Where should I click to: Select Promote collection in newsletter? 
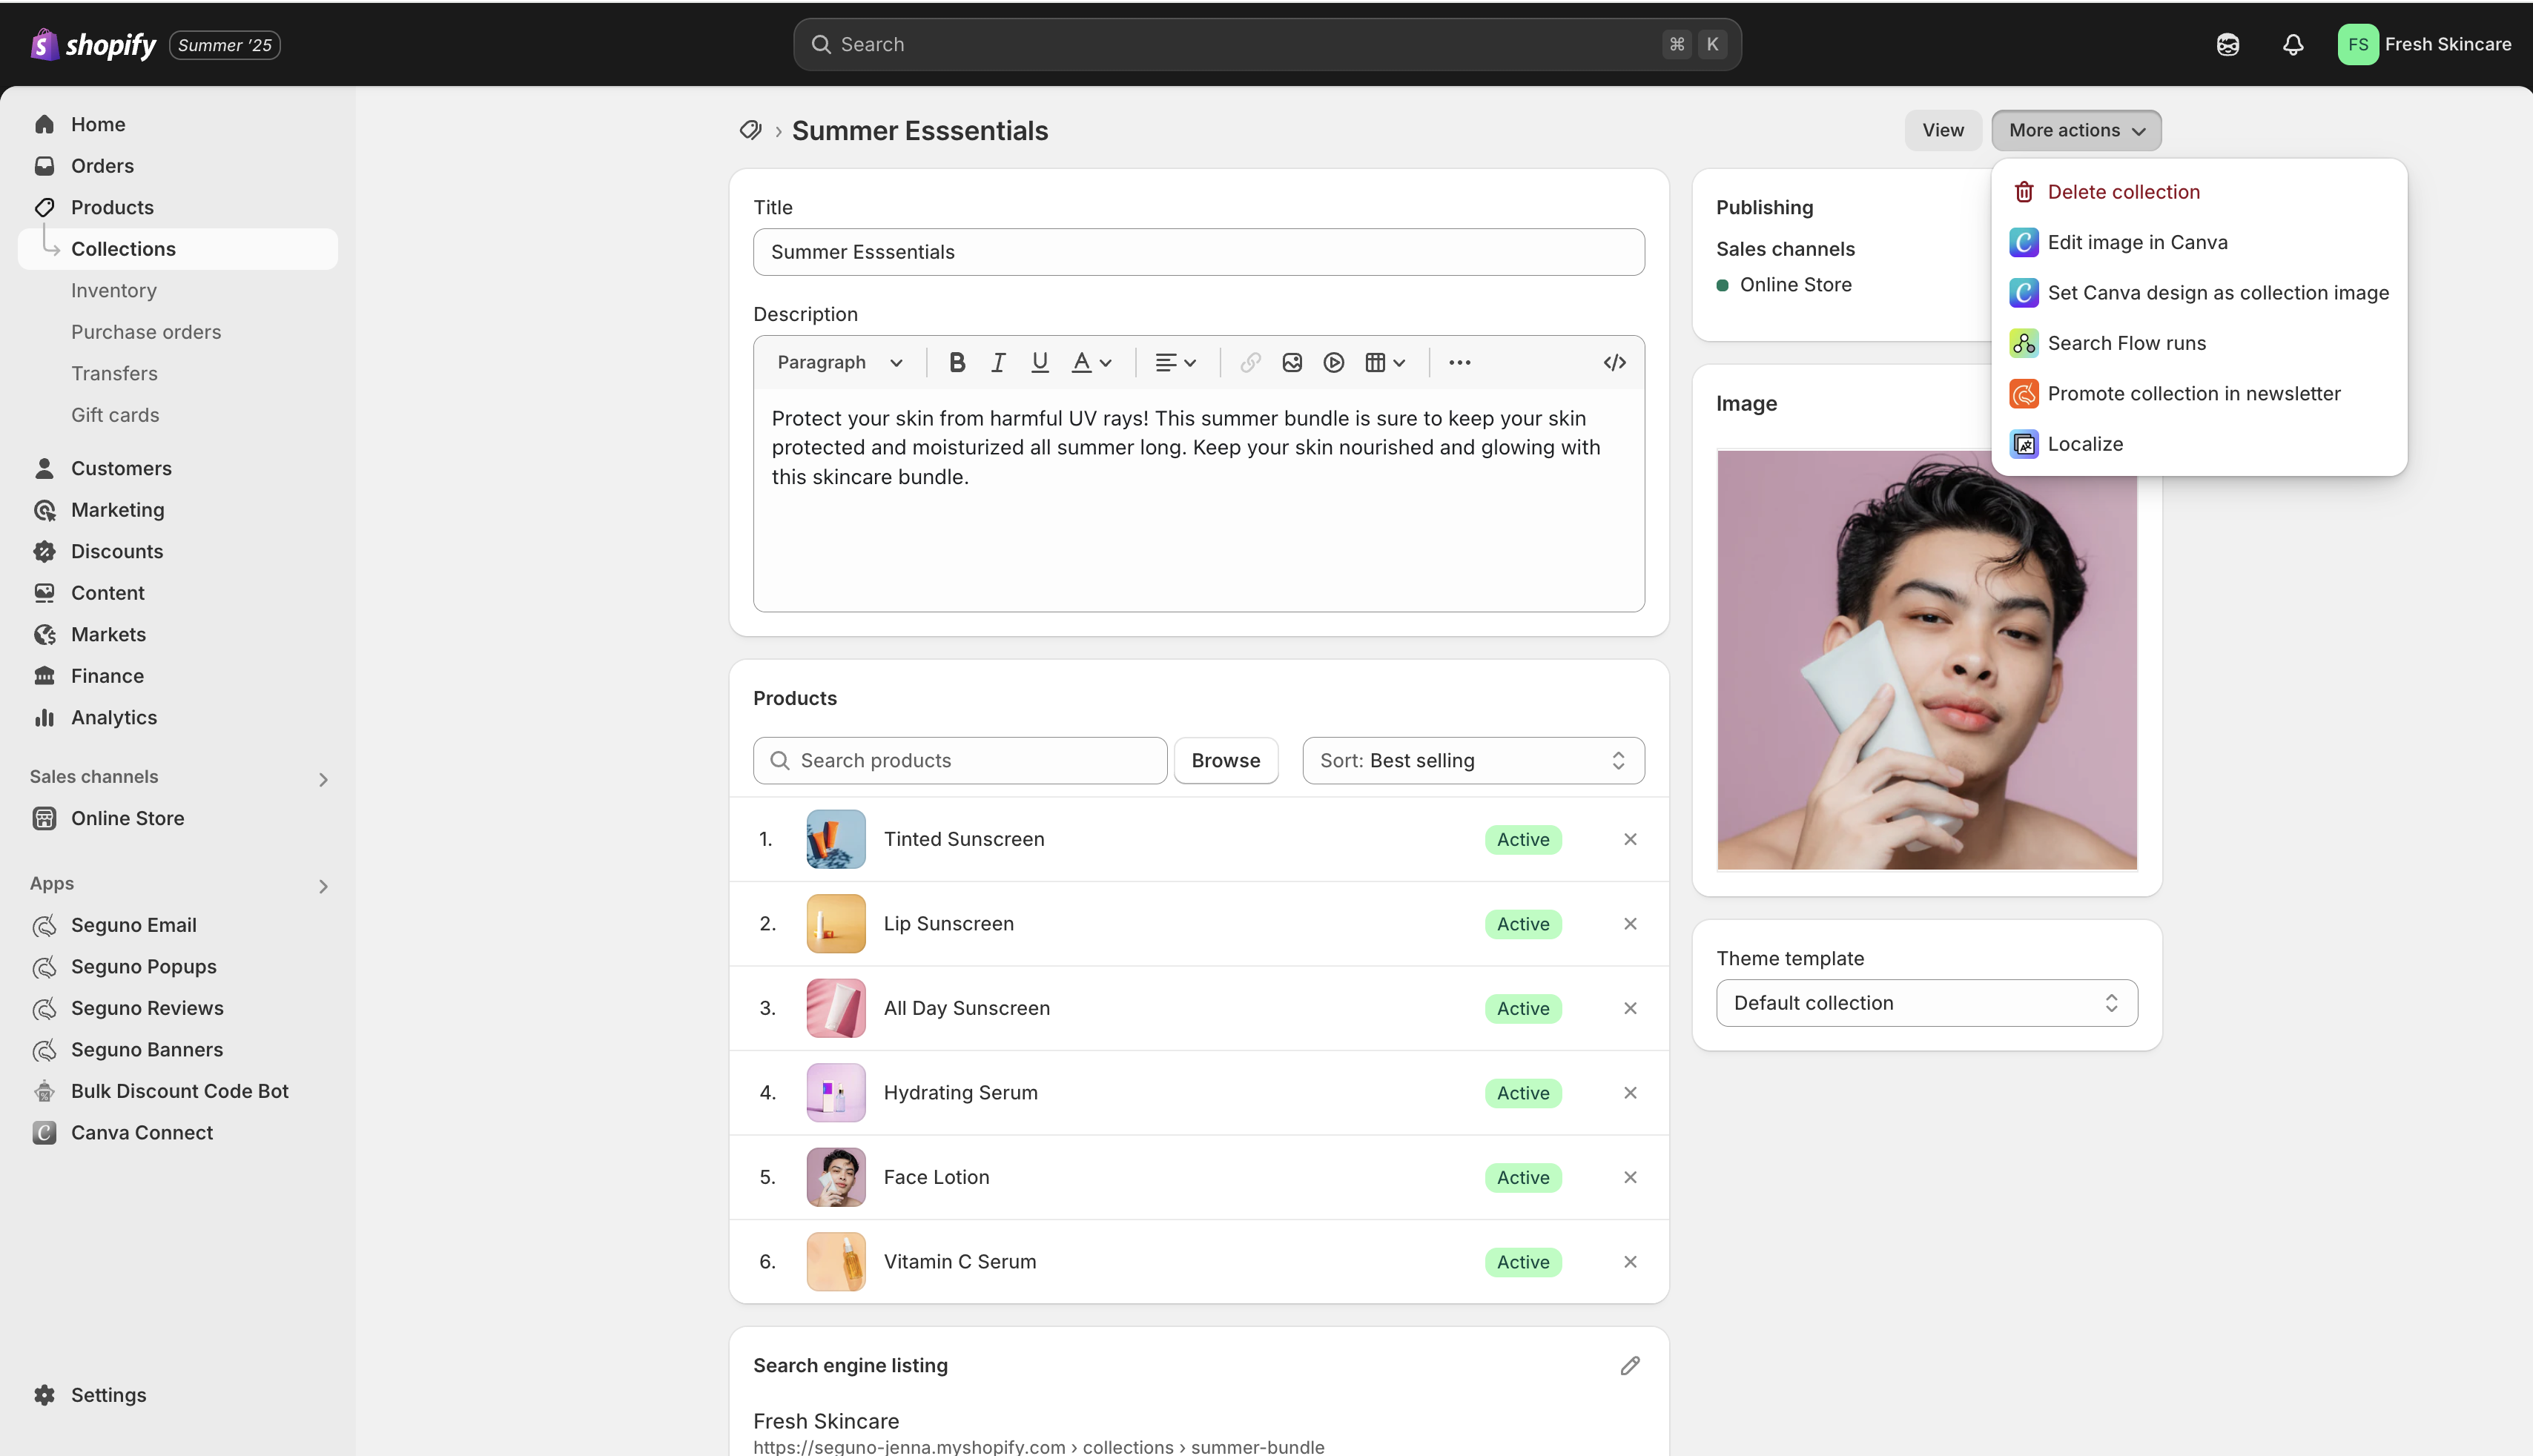pyautogui.click(x=2193, y=394)
